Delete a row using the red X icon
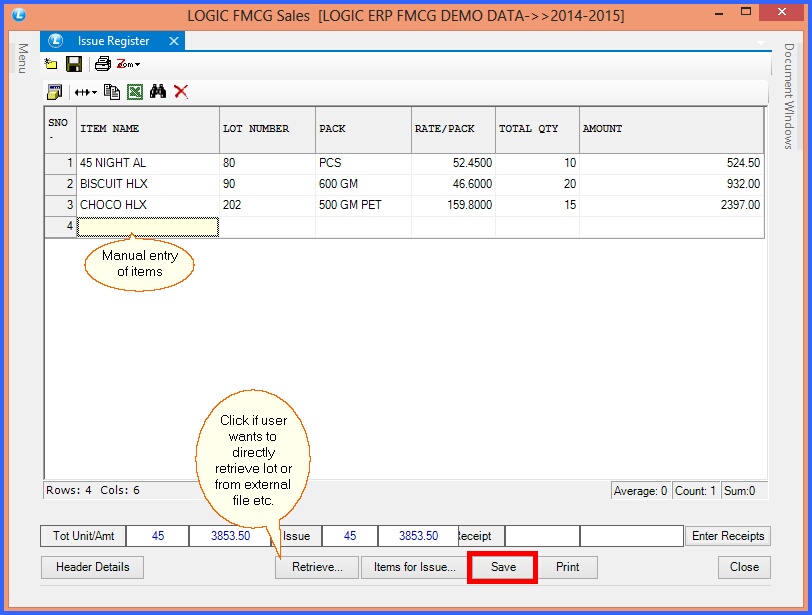The image size is (812, 615). click(182, 91)
